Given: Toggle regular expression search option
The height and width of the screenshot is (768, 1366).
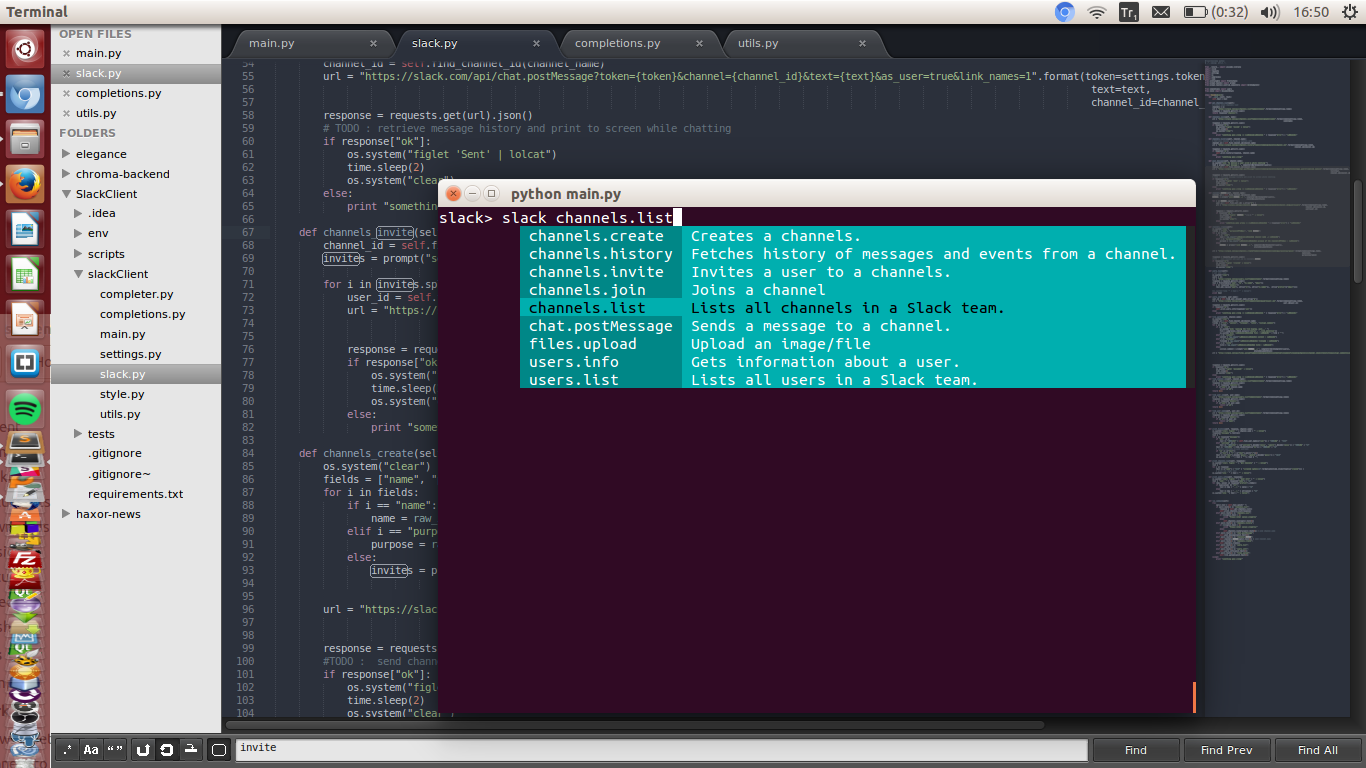Looking at the screenshot, I should [x=67, y=749].
